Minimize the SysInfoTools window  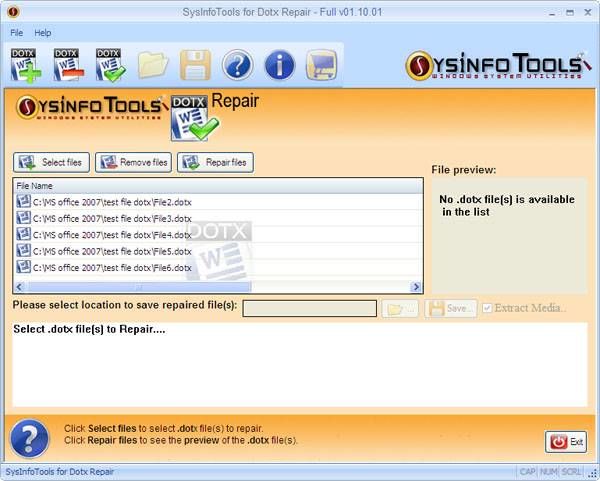(x=552, y=13)
